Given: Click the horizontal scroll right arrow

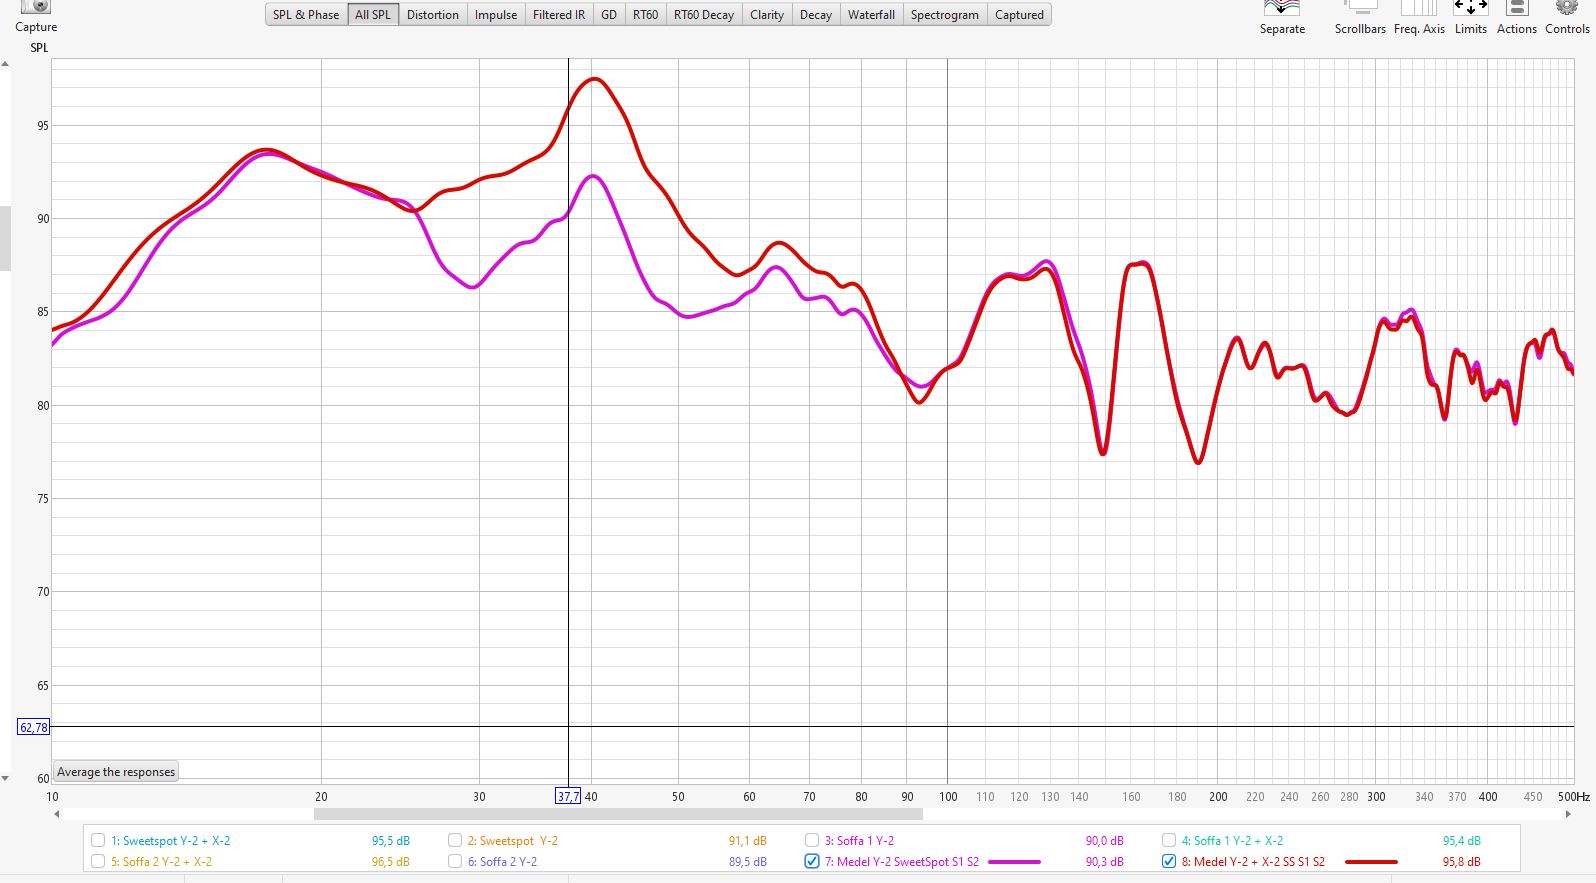Looking at the screenshot, I should point(1567,814).
